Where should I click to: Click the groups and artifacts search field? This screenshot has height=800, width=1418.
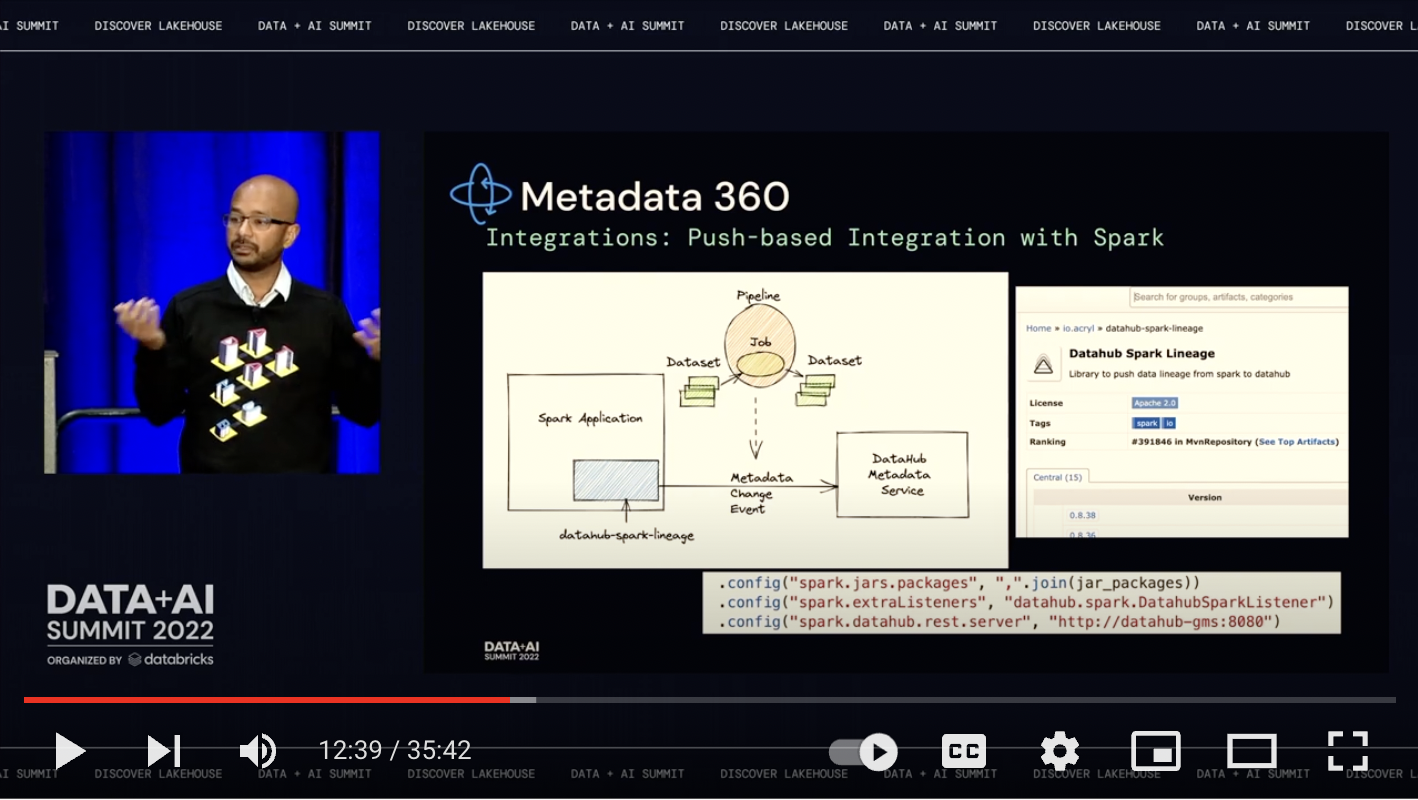tap(1238, 297)
